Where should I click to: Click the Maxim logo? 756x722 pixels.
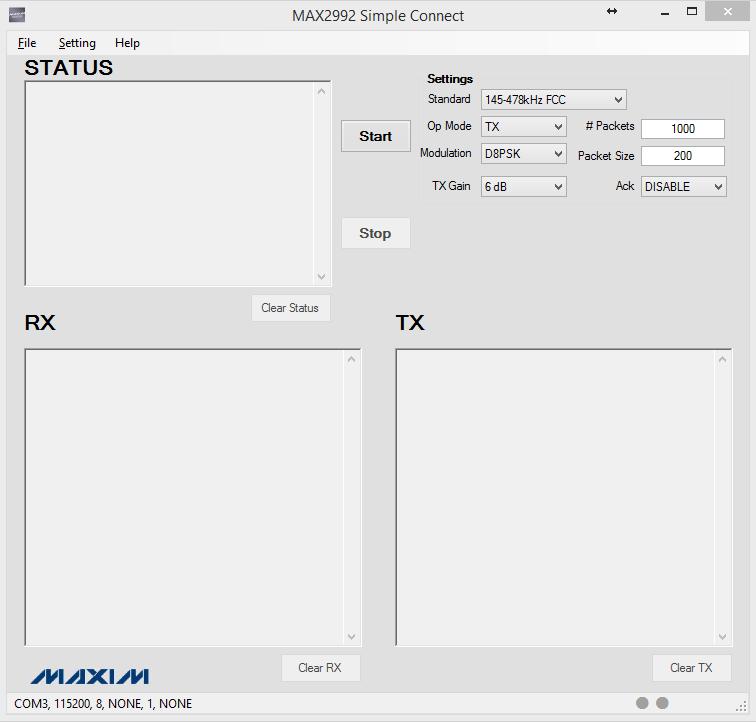pyautogui.click(x=90, y=676)
